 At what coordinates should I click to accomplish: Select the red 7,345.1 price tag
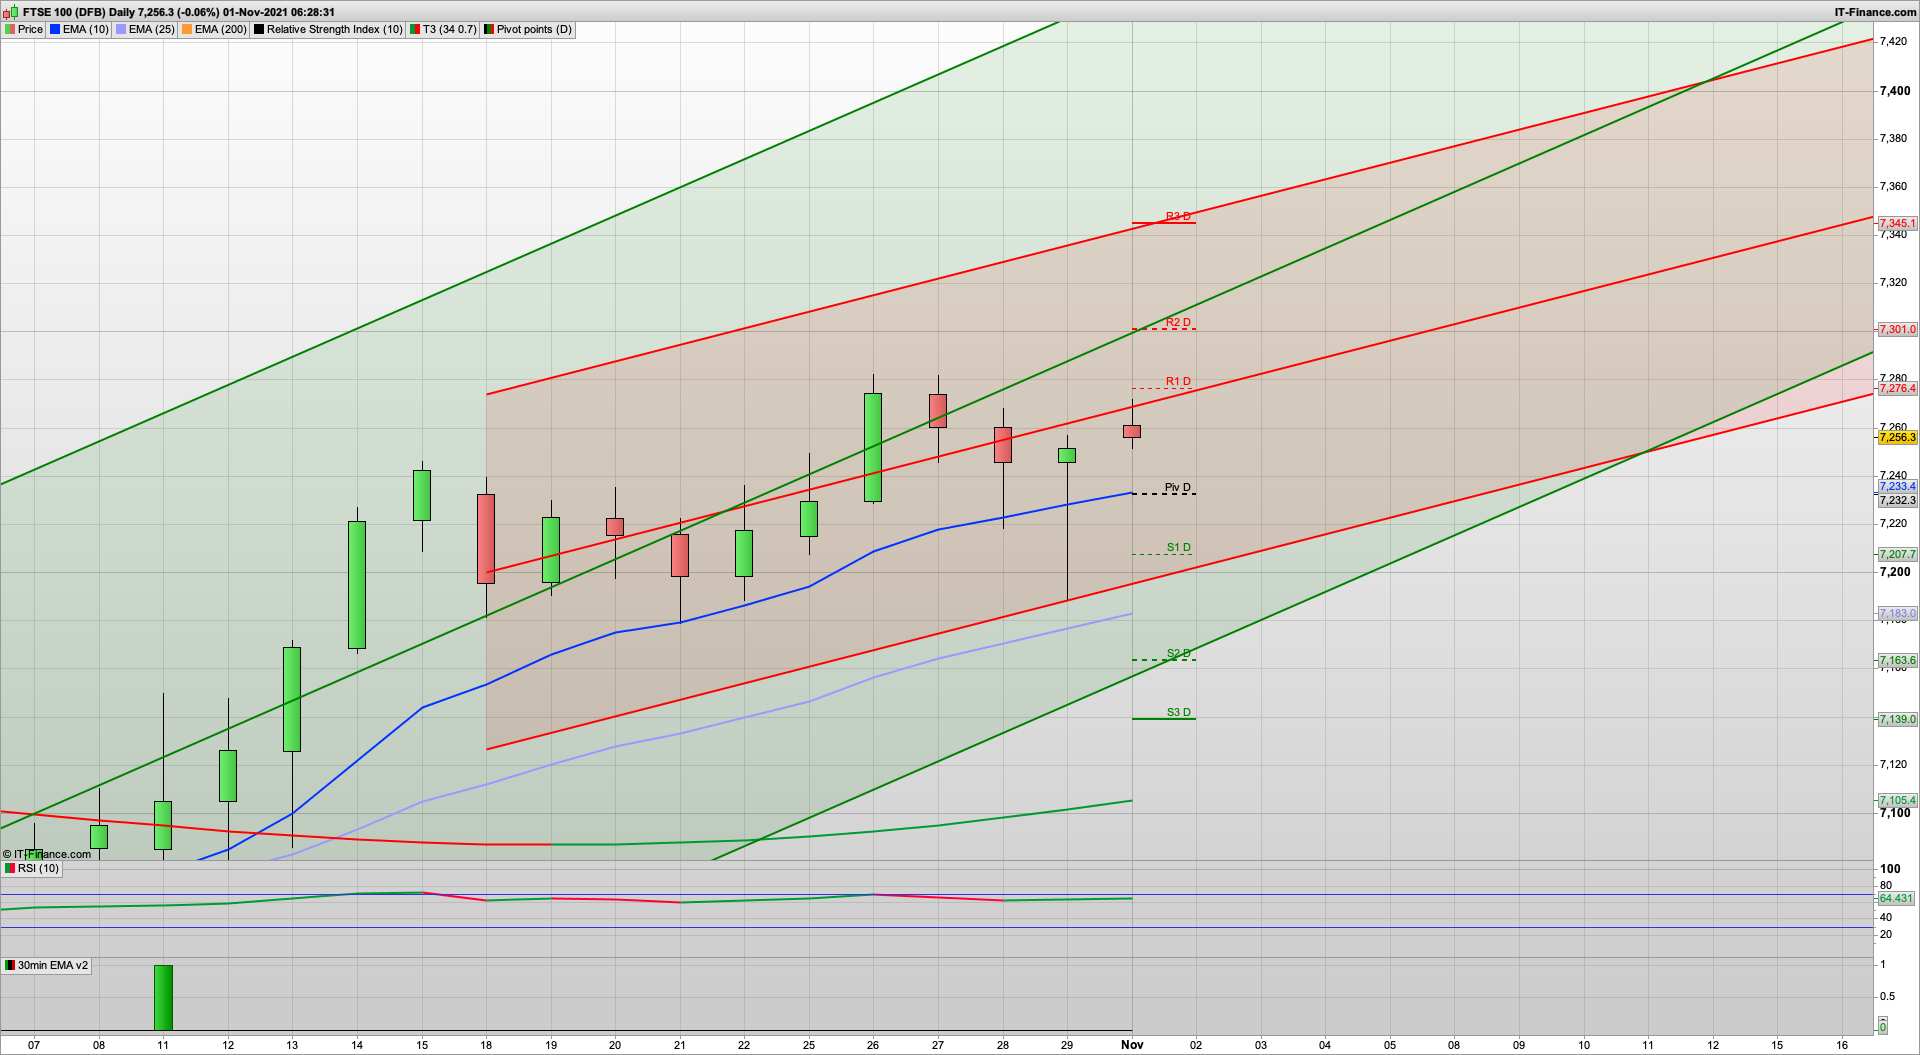pyautogui.click(x=1897, y=223)
